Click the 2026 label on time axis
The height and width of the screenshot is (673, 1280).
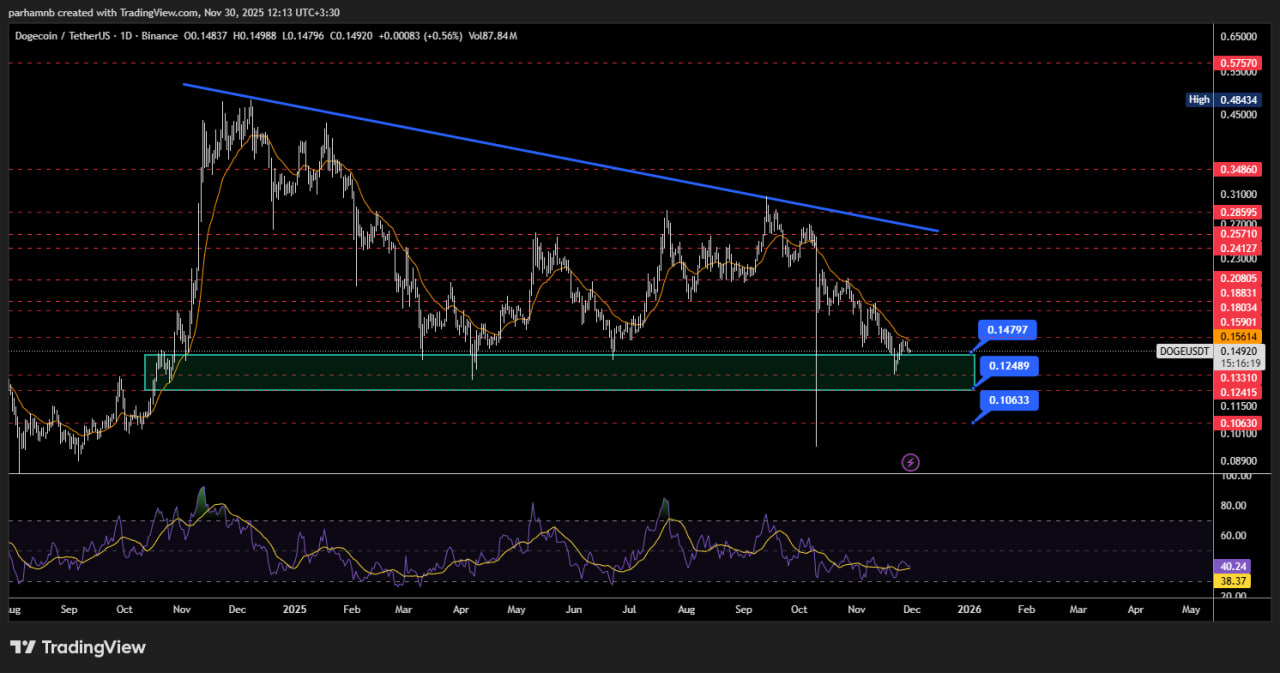point(968,608)
